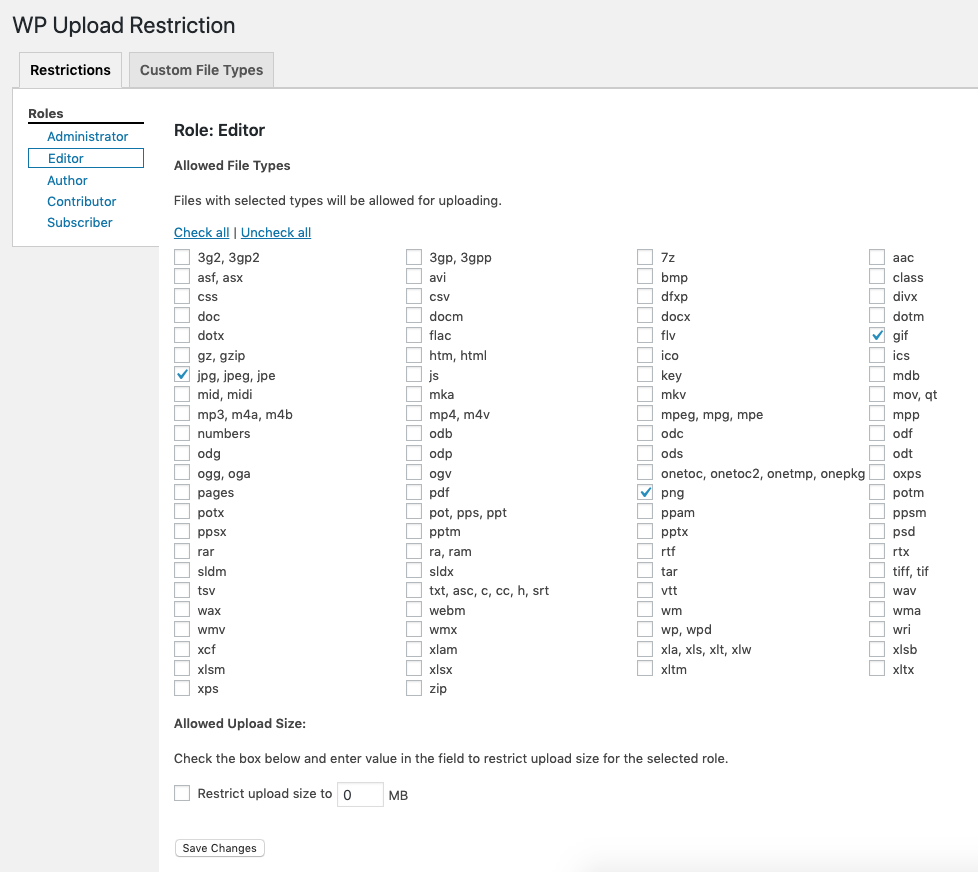Click the Save Changes button
The height and width of the screenshot is (872, 978).
tap(219, 848)
